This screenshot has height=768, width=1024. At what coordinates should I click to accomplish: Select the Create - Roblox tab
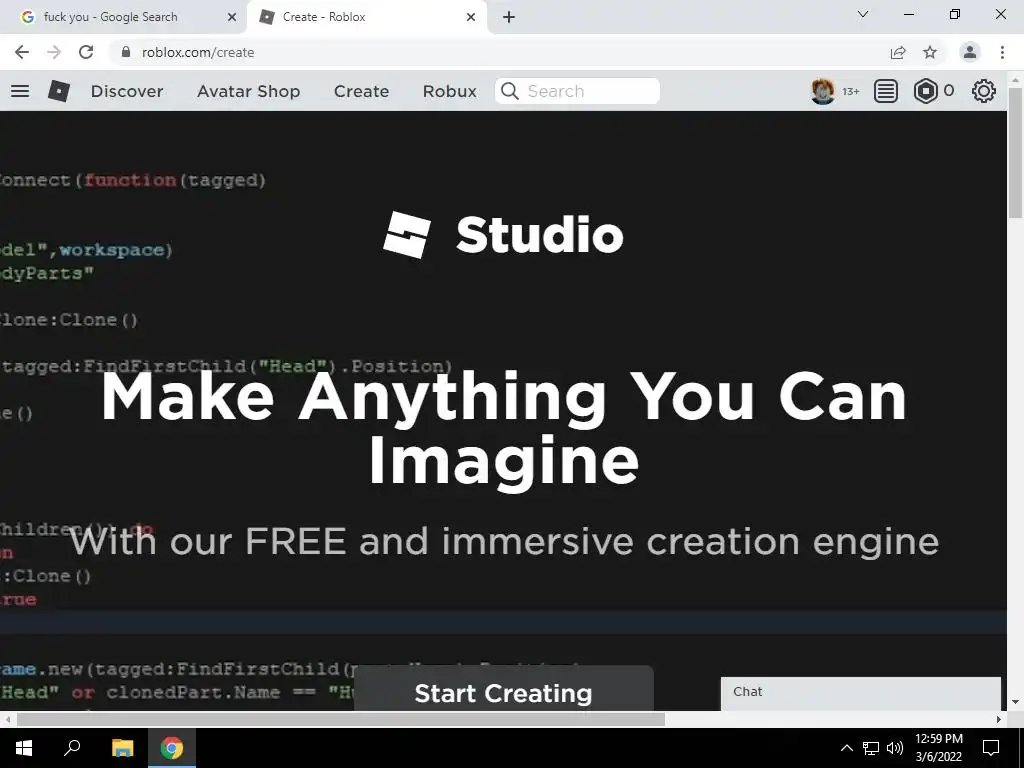coord(366,17)
